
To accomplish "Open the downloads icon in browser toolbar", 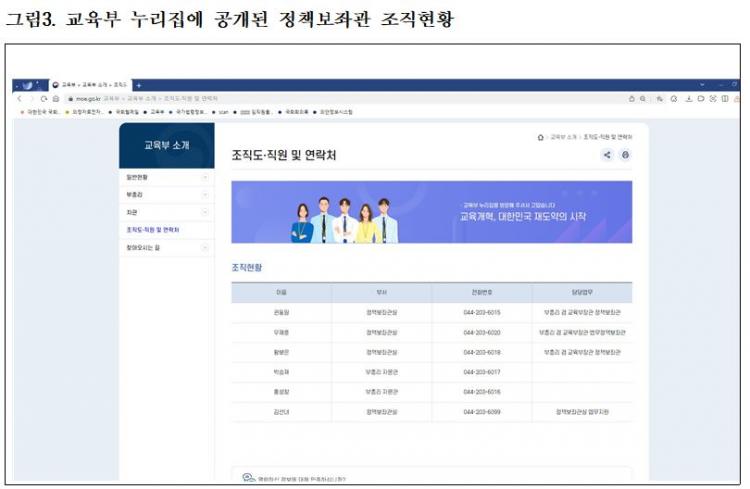I will tap(689, 99).
